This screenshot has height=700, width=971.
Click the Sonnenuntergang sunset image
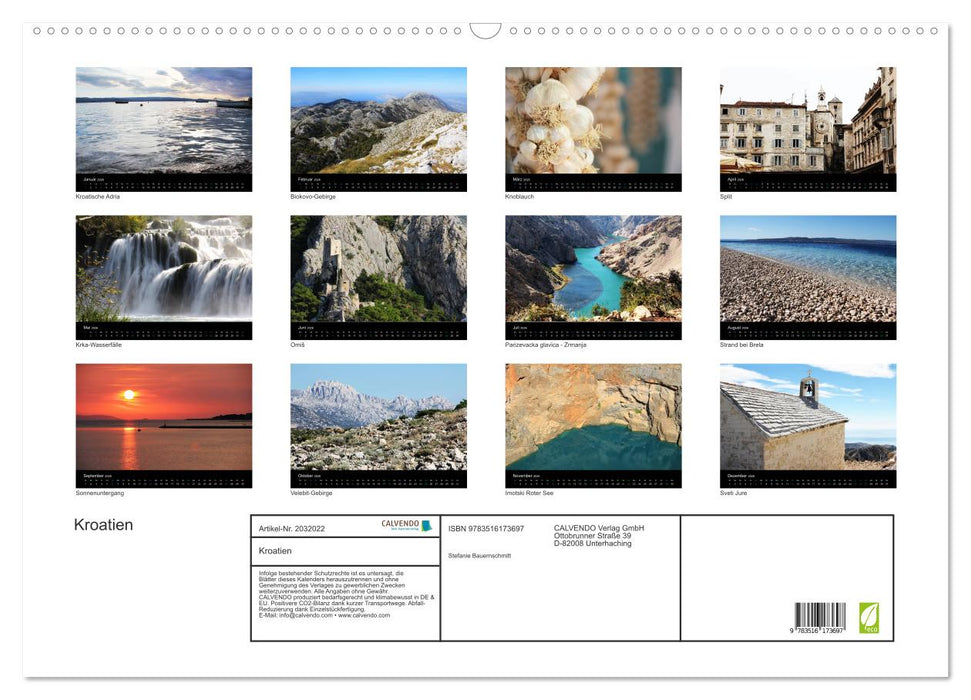[x=164, y=418]
